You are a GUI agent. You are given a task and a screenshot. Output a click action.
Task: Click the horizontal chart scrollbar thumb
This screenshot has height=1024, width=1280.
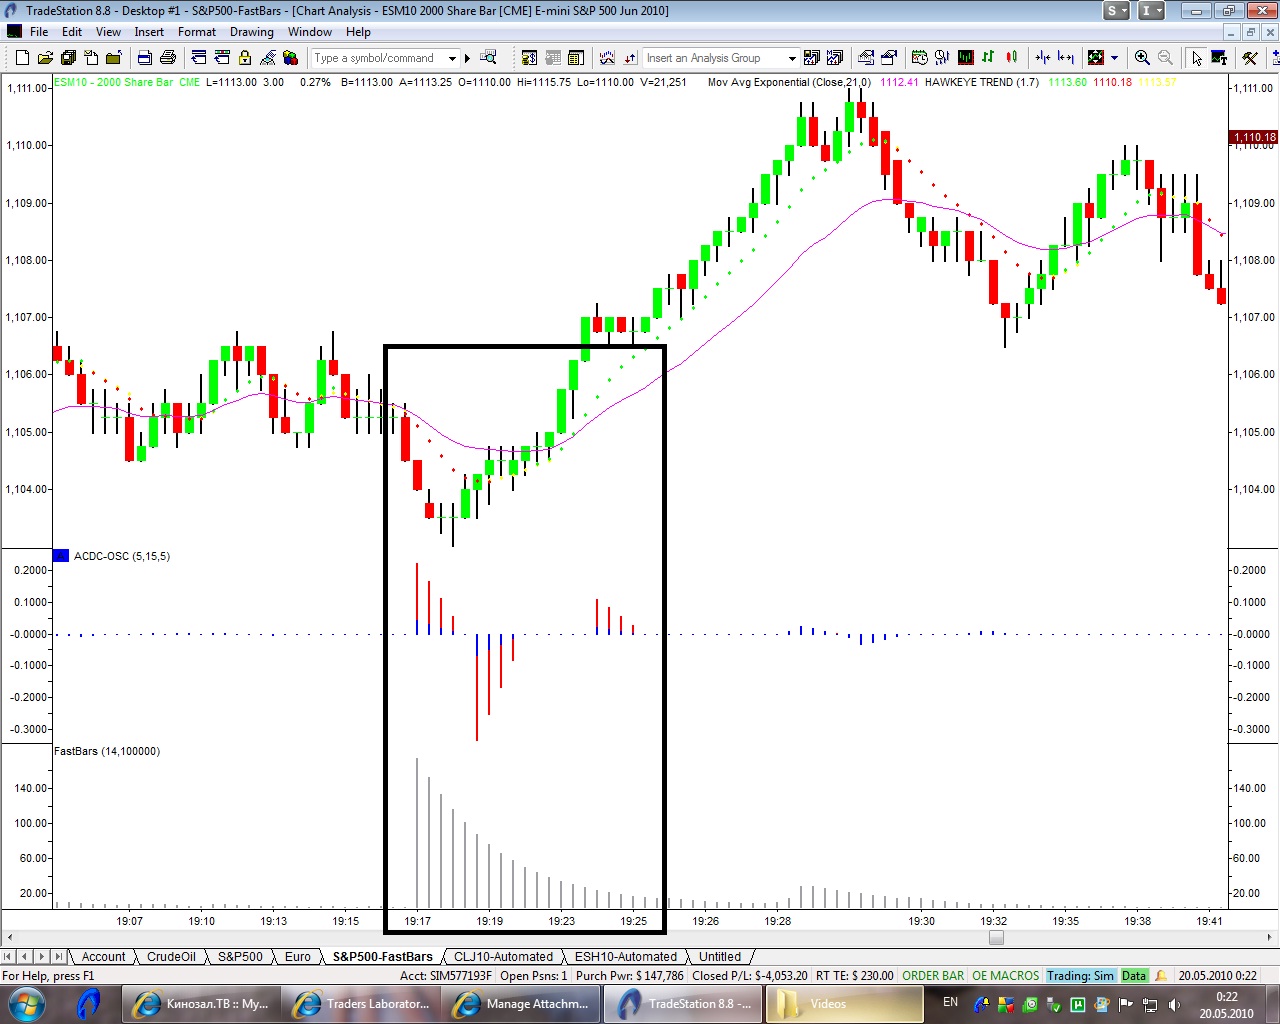coord(996,938)
